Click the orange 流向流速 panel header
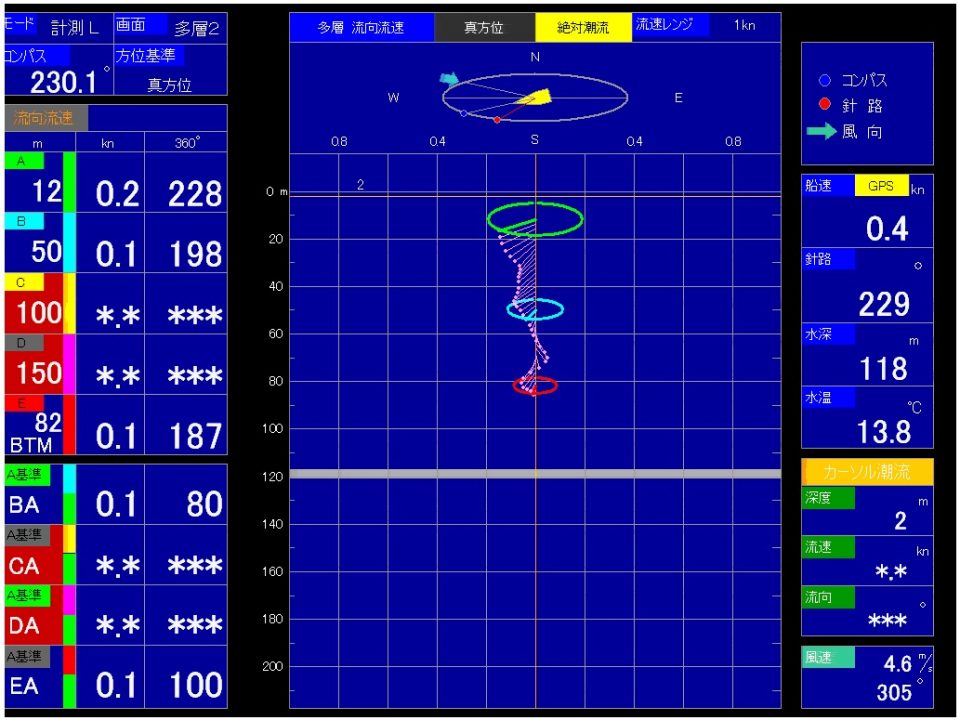This screenshot has width=960, height=720. [x=46, y=118]
